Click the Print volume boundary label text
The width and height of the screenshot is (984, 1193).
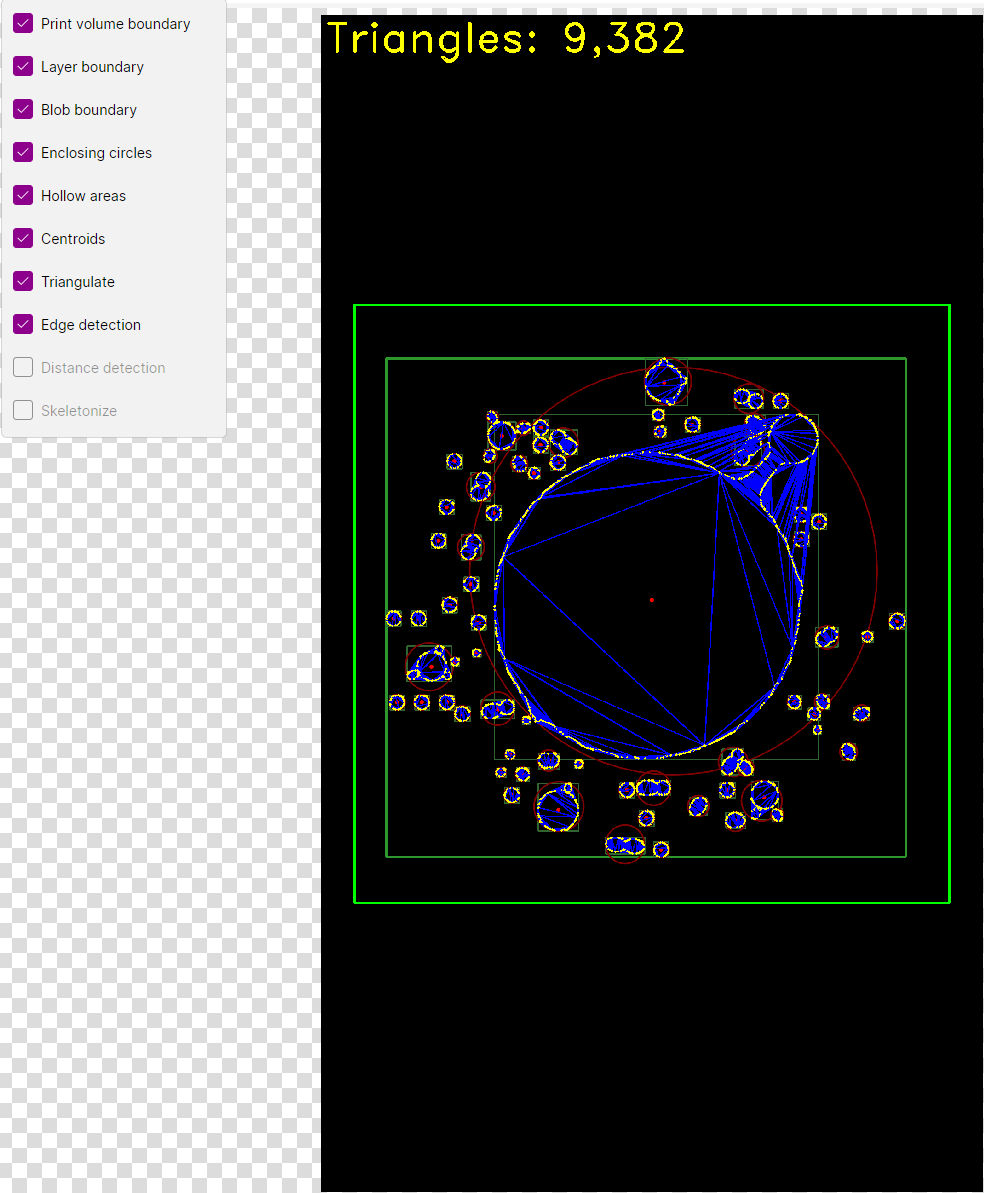pos(115,23)
